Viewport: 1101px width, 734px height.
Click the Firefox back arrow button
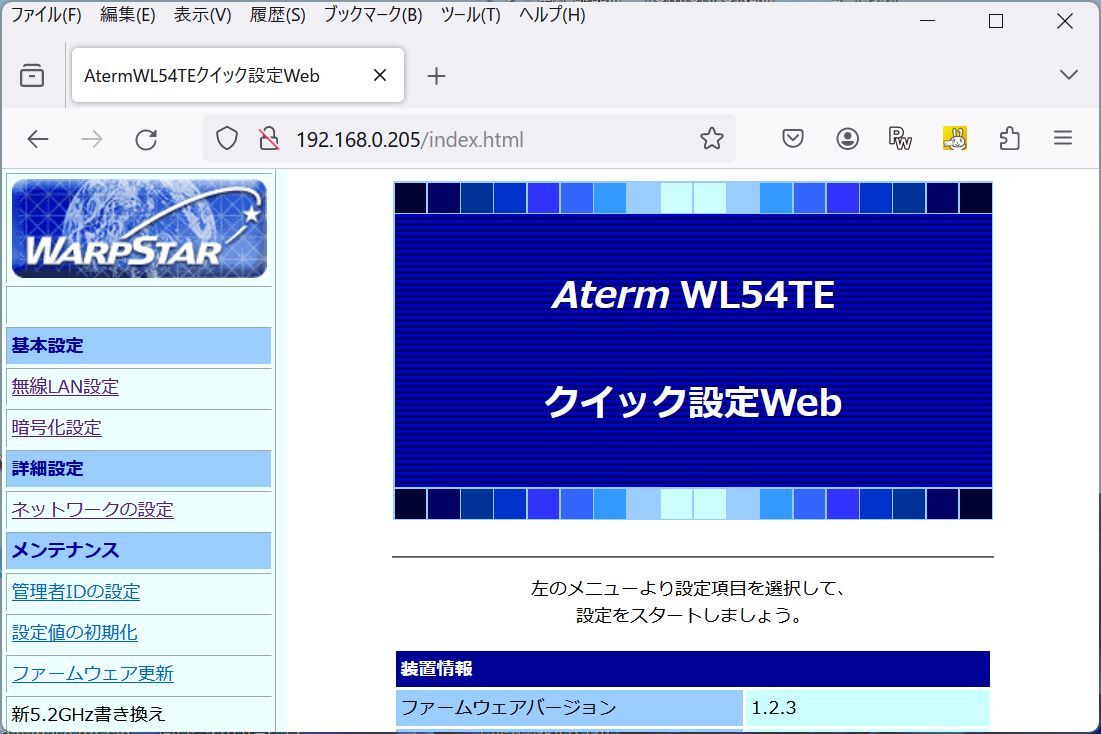pos(38,139)
